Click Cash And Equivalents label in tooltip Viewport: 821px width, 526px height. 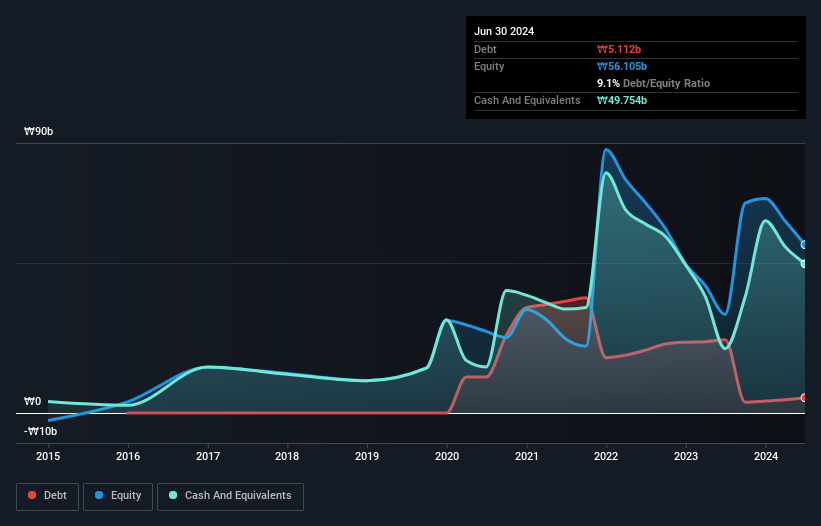point(527,100)
